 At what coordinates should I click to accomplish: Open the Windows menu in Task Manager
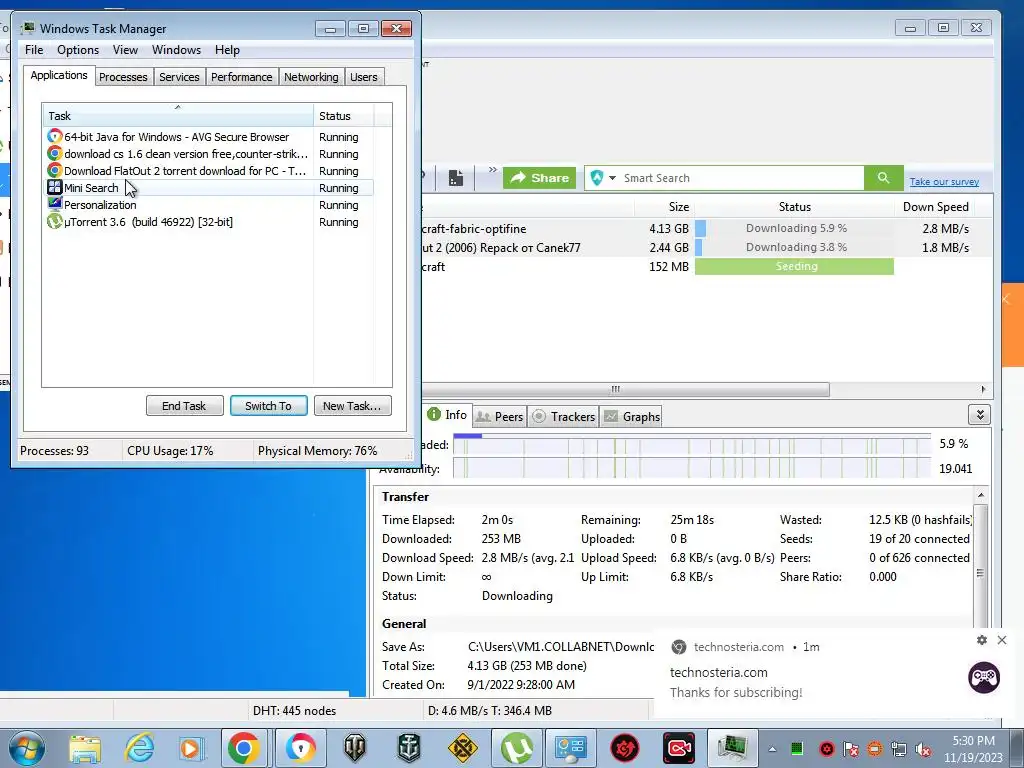click(176, 50)
